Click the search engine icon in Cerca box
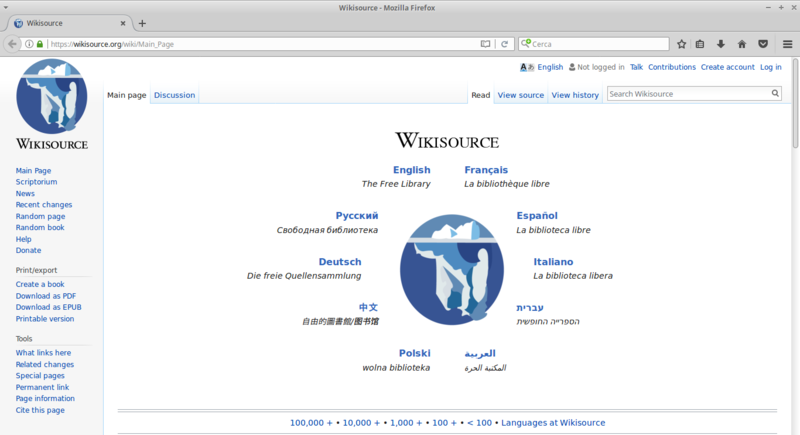Screen dimensions: 800x435 click(x=526, y=43)
